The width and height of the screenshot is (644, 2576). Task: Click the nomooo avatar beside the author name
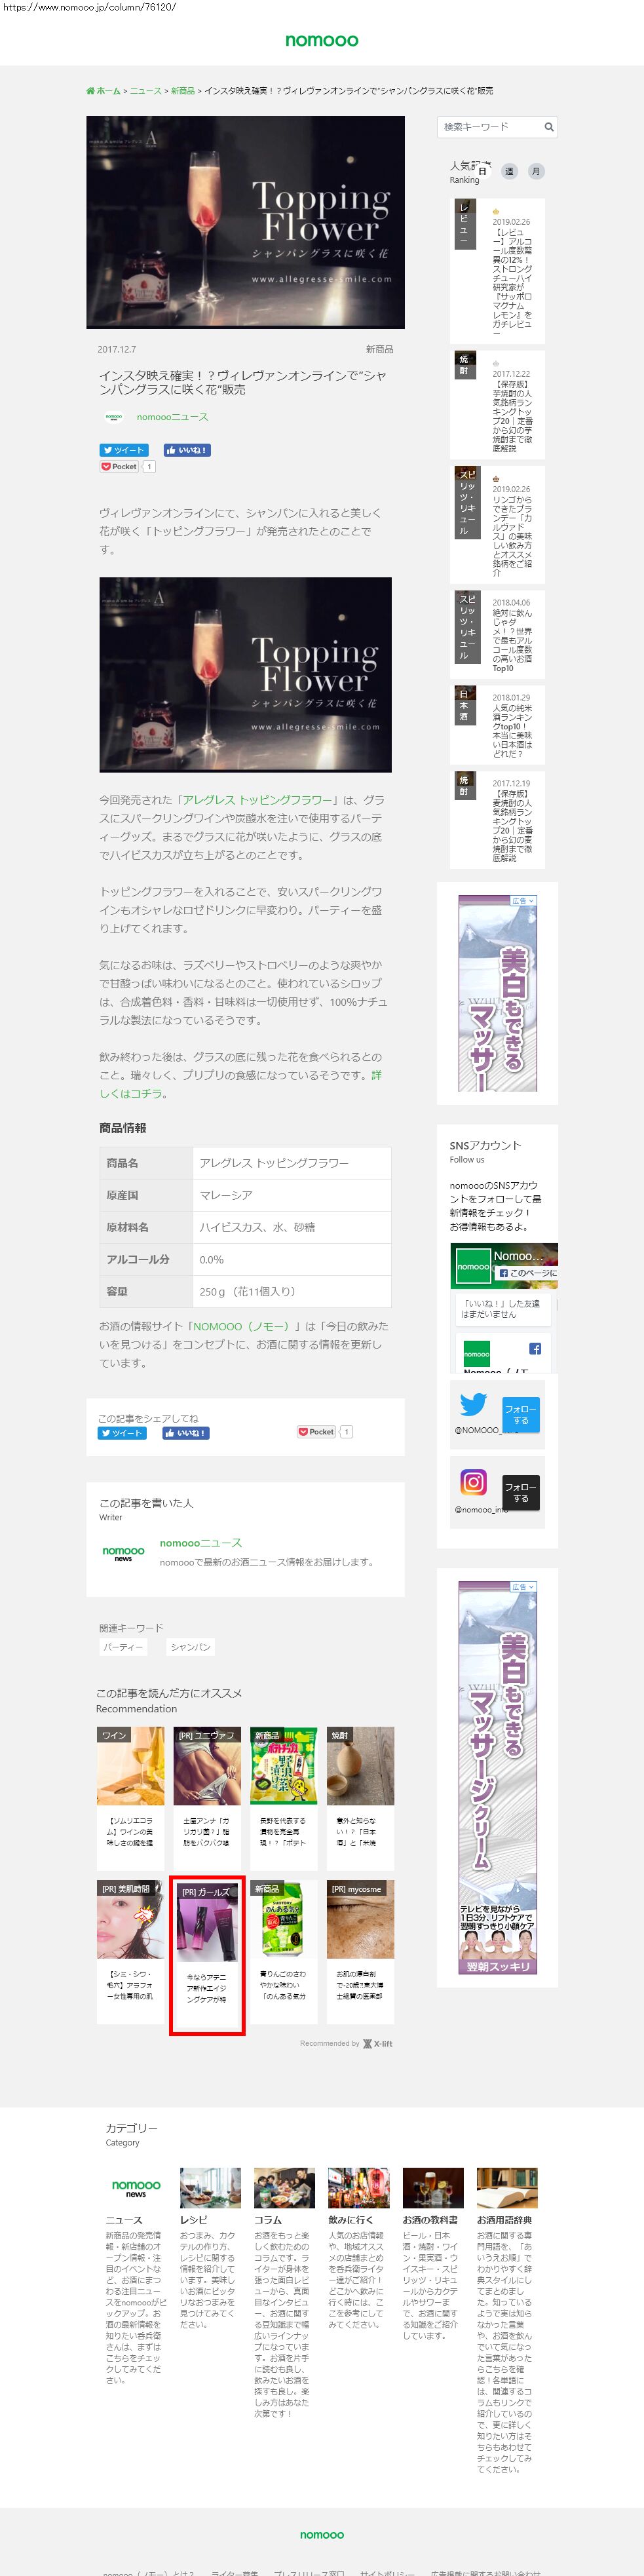tap(114, 417)
